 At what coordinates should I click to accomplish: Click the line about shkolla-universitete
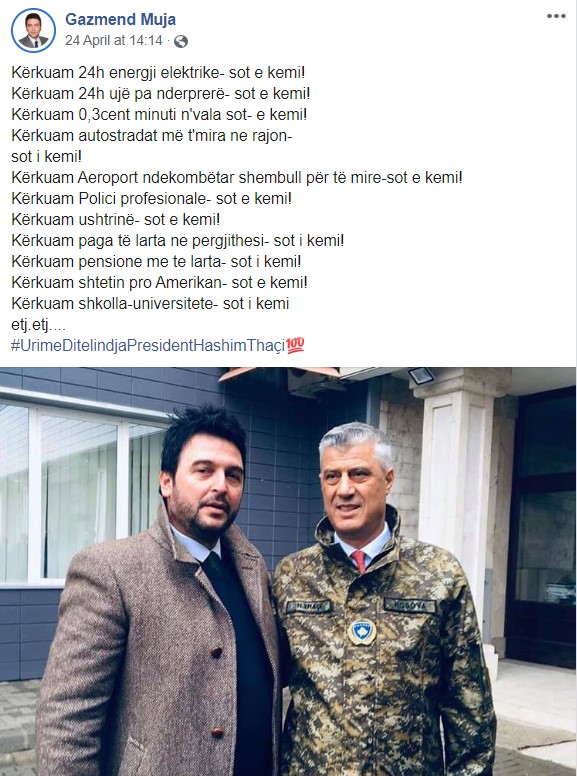(150, 303)
